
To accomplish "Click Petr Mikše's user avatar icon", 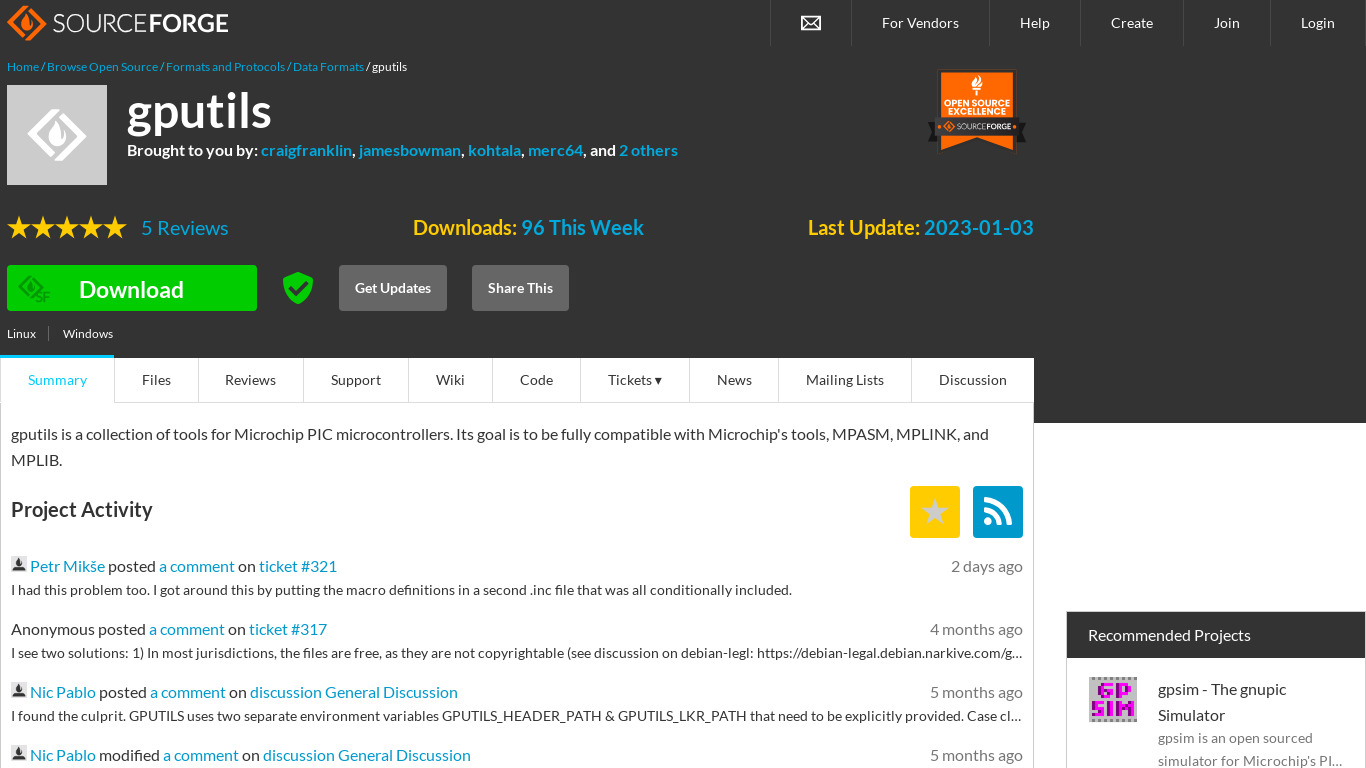I will [x=19, y=565].
